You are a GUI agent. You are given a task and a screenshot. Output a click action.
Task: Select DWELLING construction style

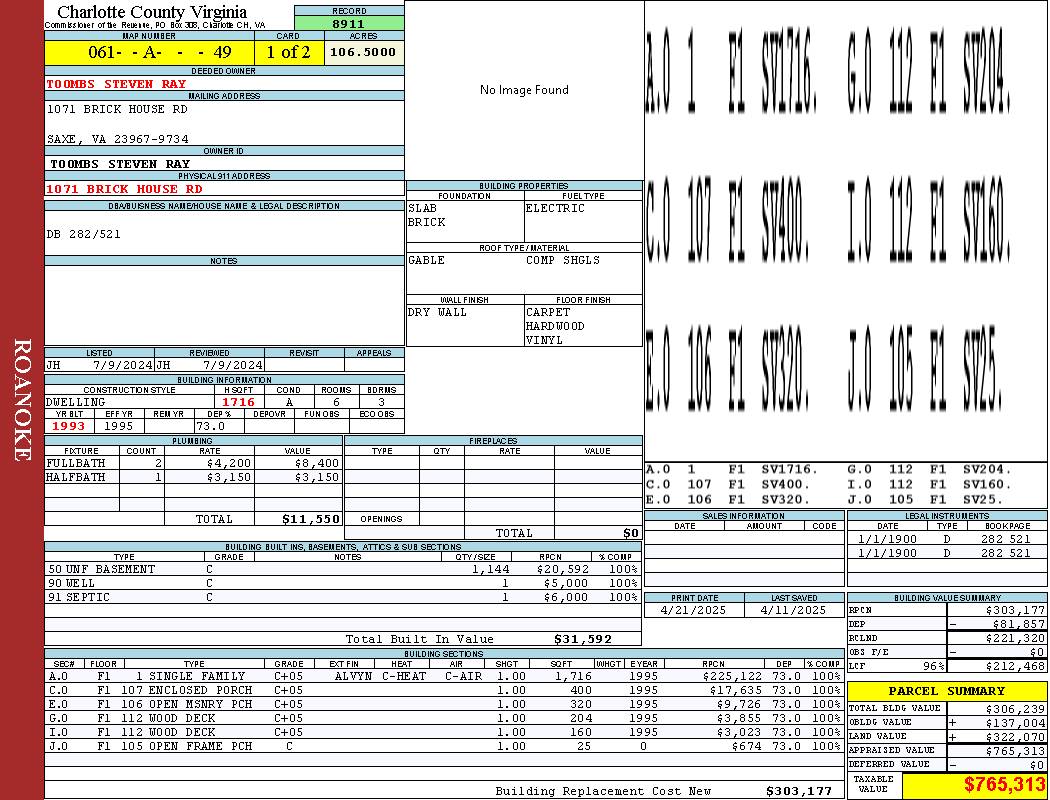[x=76, y=402]
